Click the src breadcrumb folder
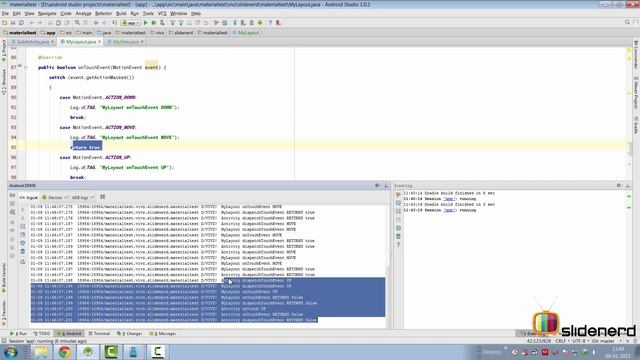The image size is (640, 360). coord(66,33)
